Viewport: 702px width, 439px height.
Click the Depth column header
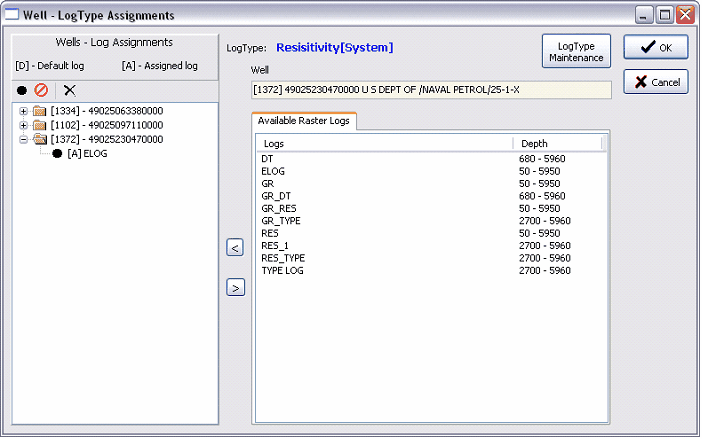[558, 144]
